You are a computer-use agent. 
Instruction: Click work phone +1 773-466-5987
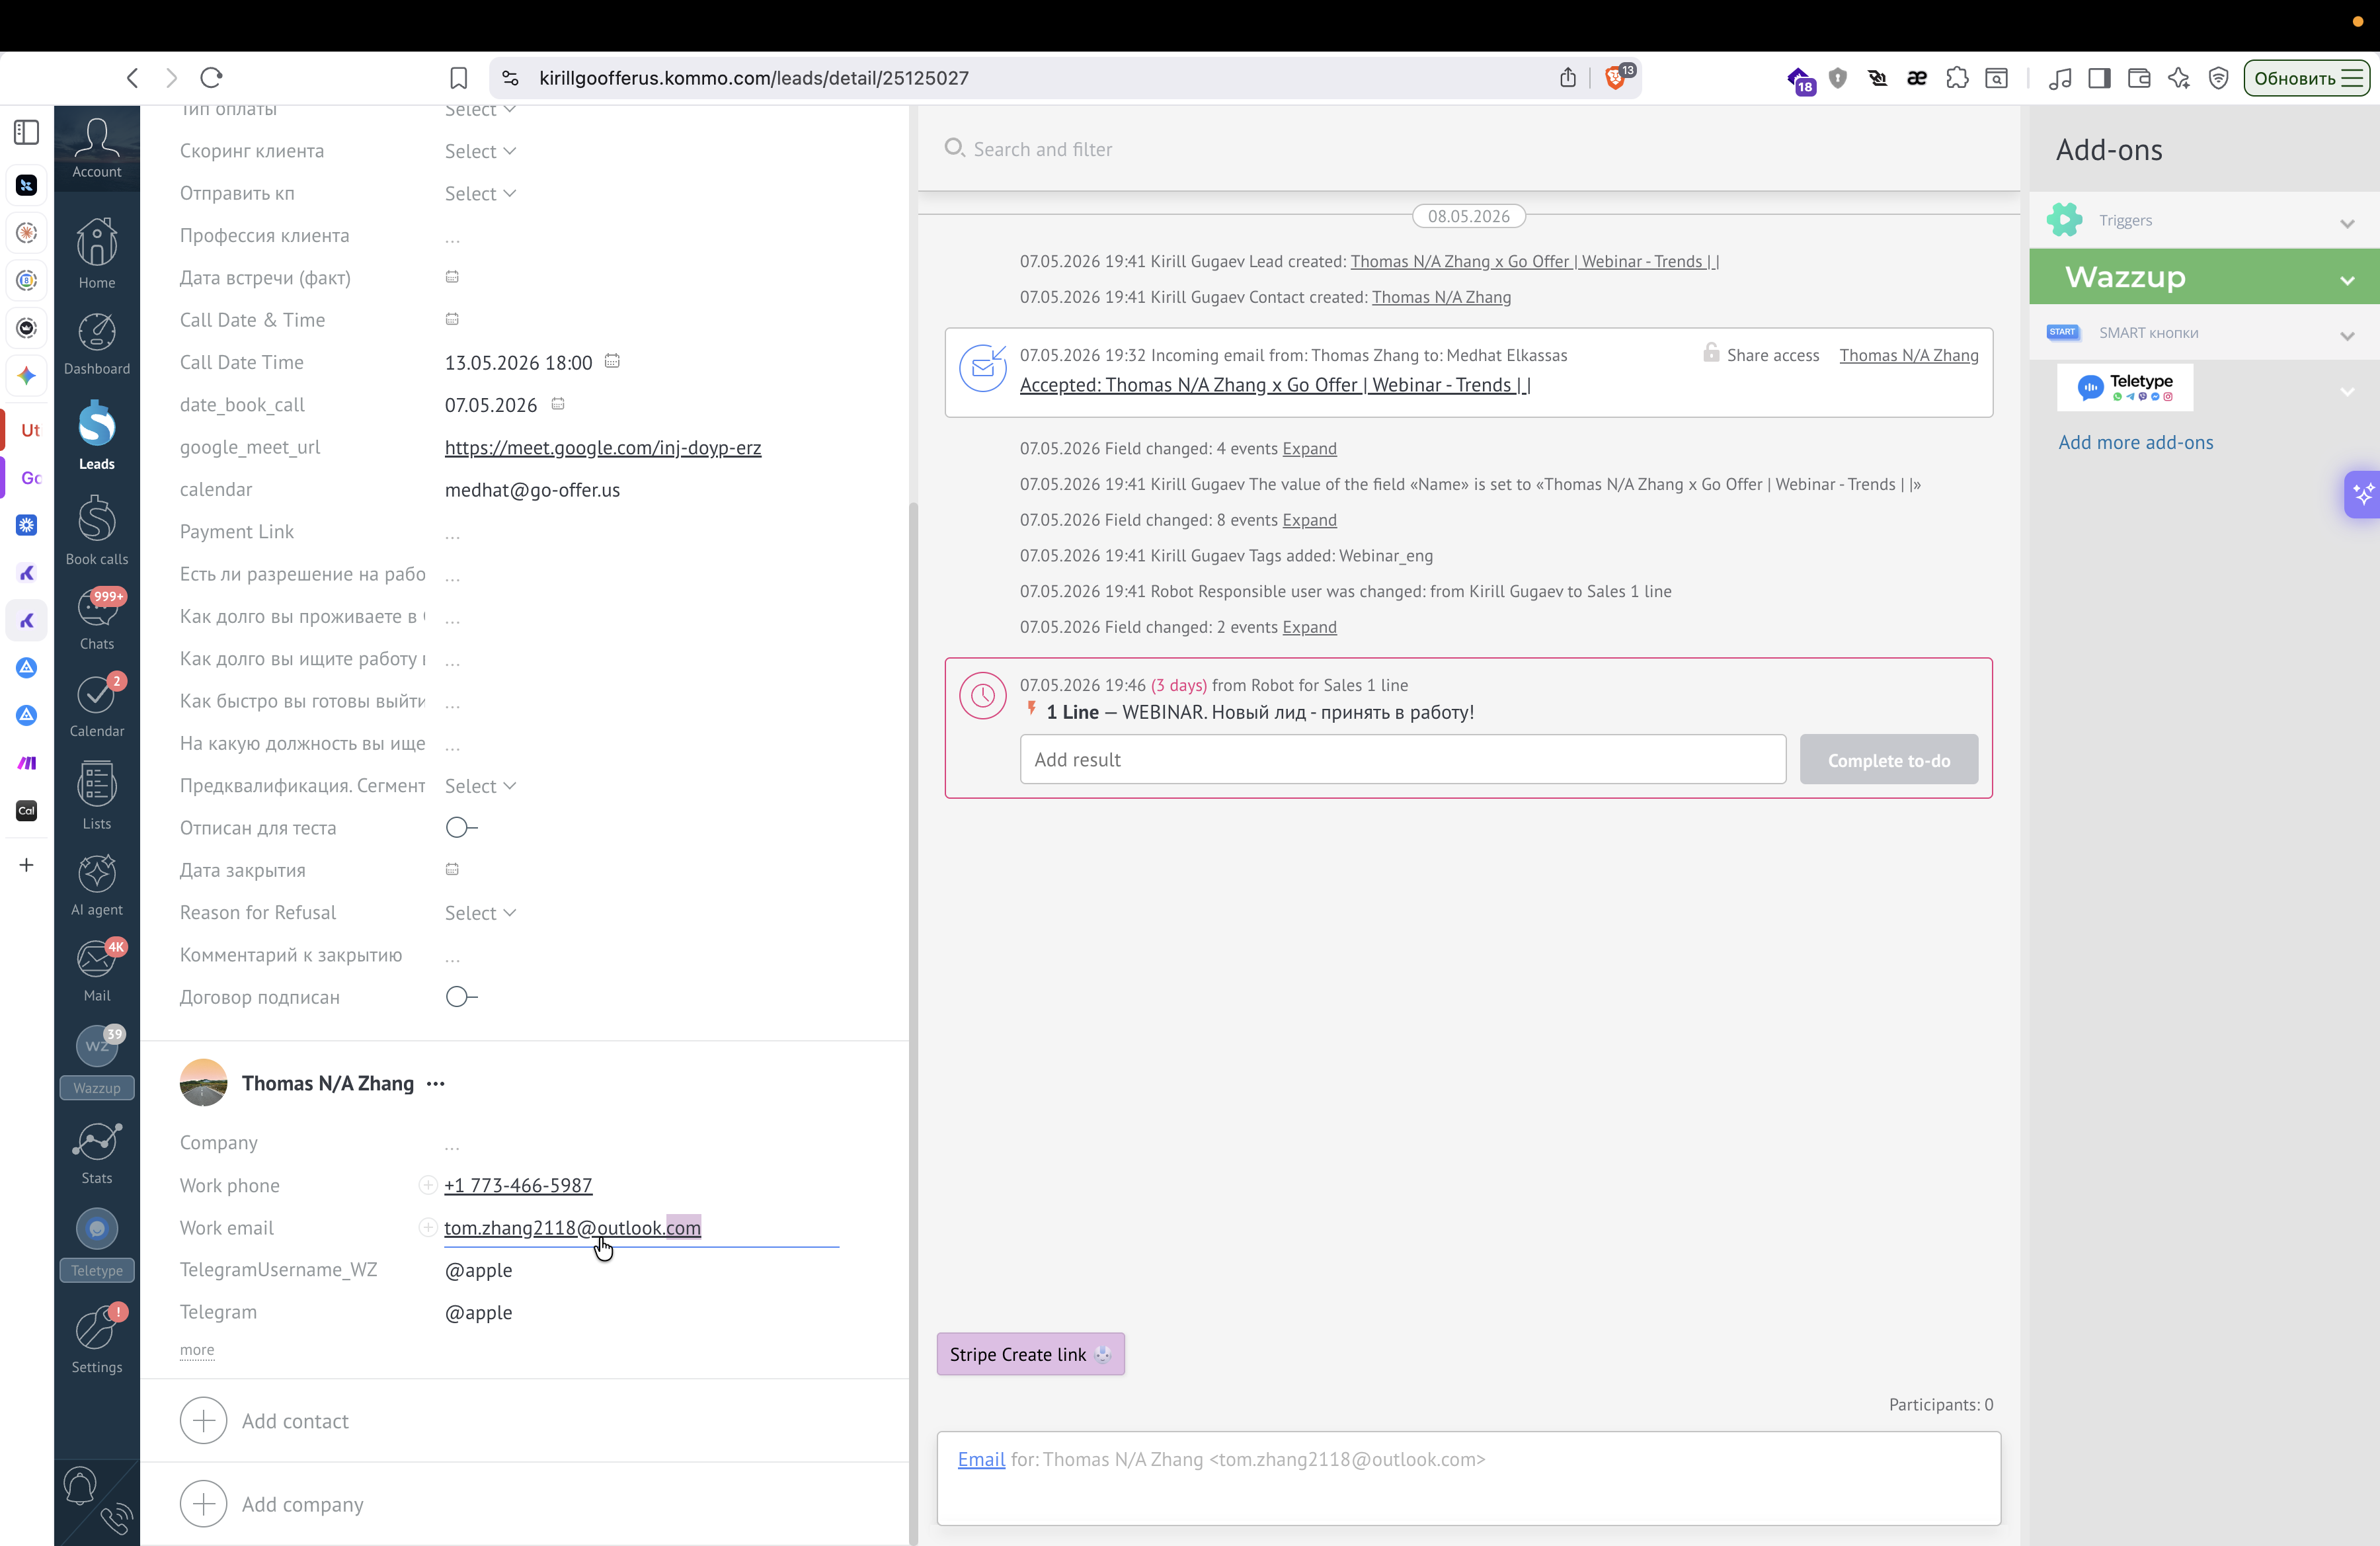tap(518, 1185)
